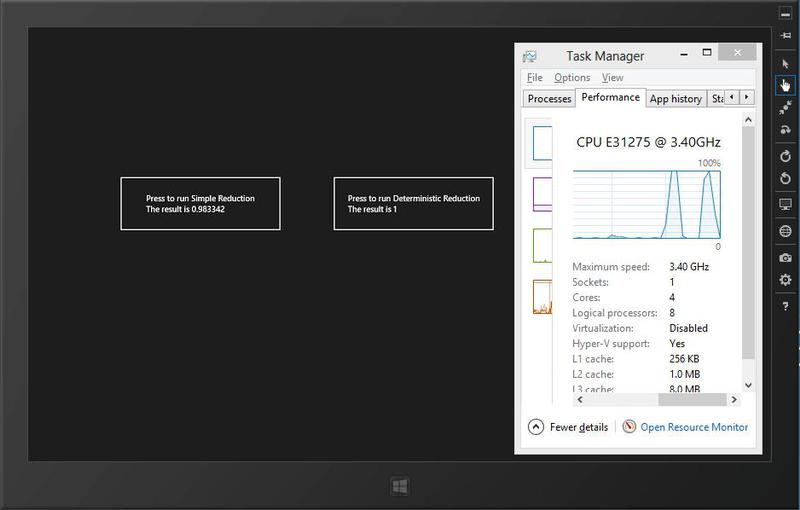Viewport: 800px width, 510px height.
Task: Rotate simulator counterclockwise
Action: (x=785, y=178)
